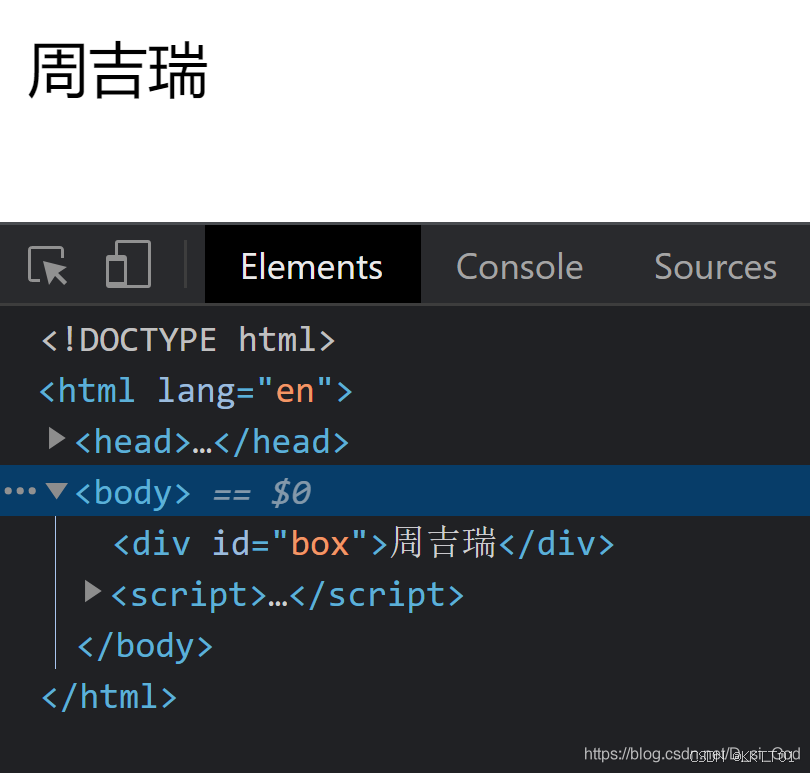Viewport: 810px width, 773px height.
Task: Open the Elements tab
Action: click(313, 265)
